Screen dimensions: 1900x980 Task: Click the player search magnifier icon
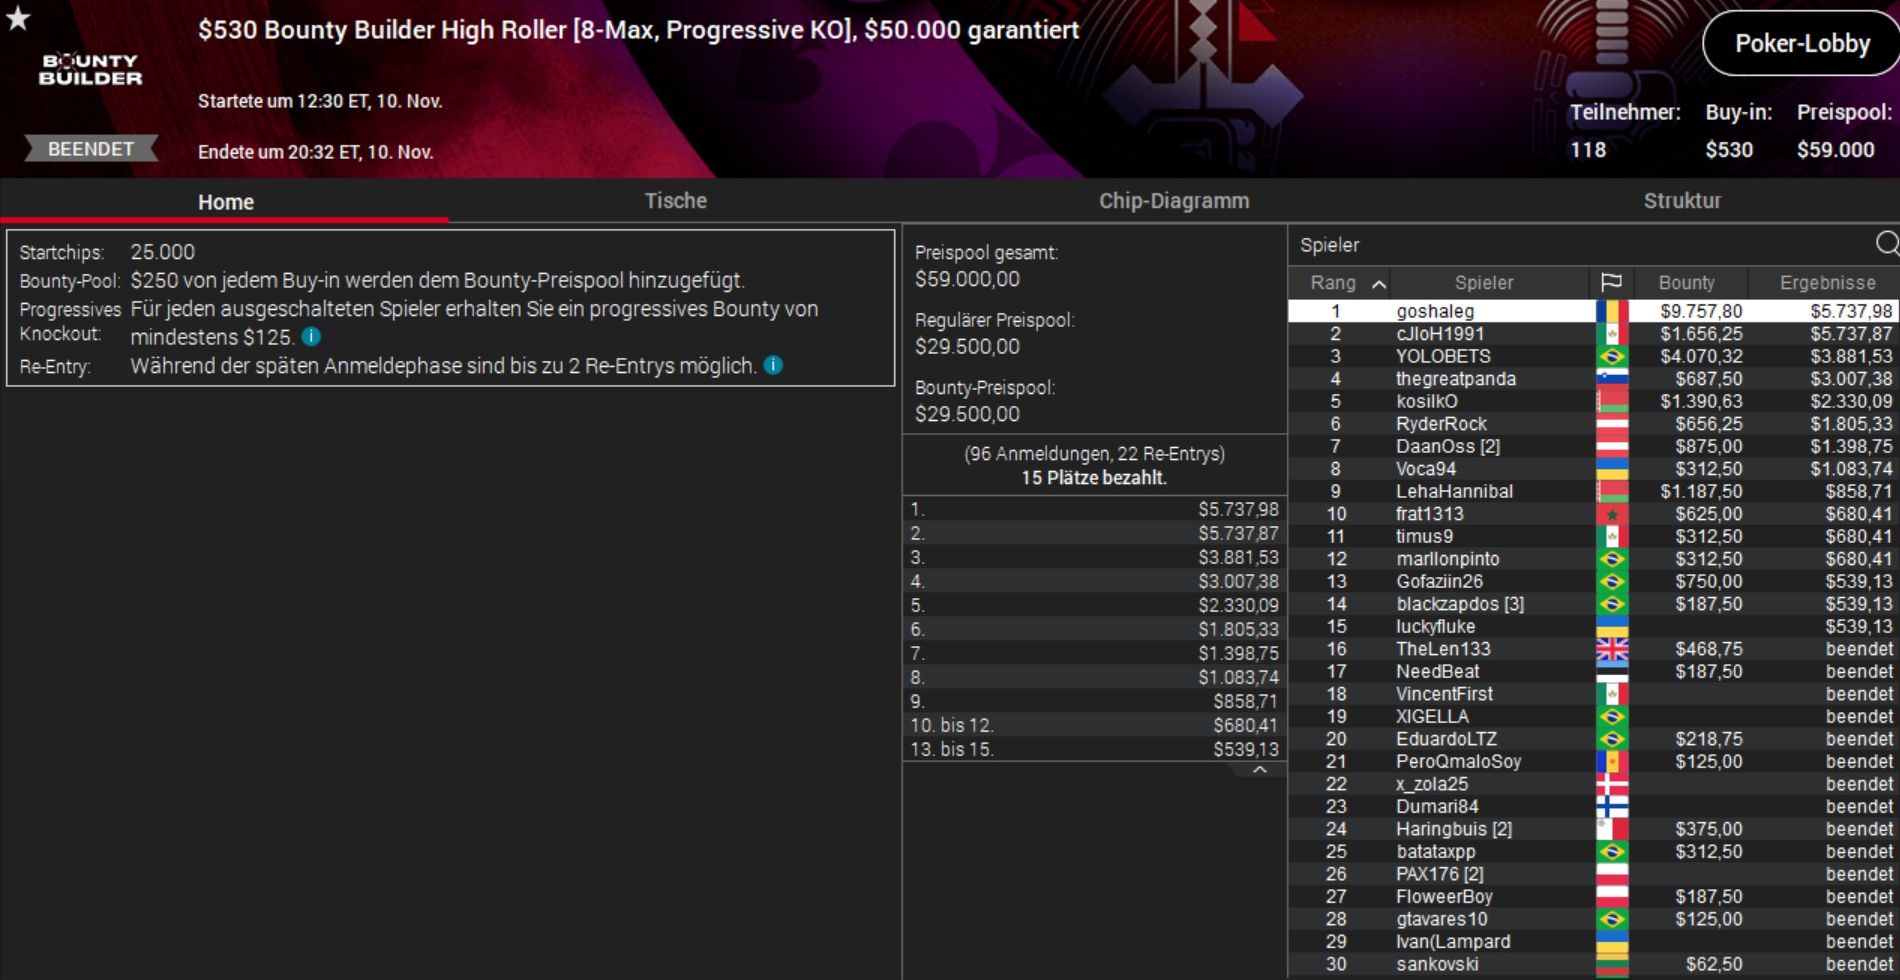1886,244
